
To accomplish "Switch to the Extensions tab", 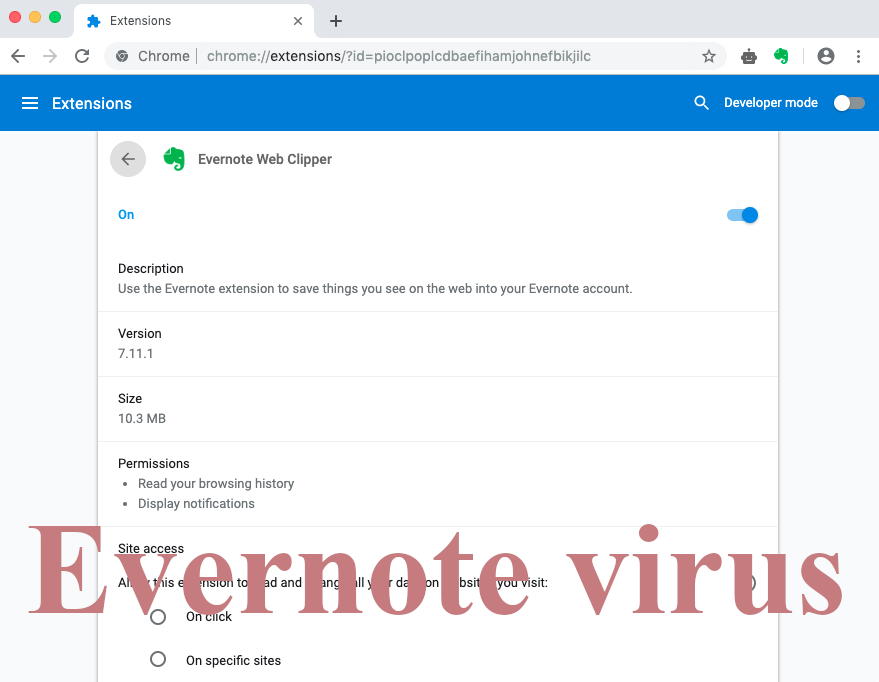I will point(180,21).
